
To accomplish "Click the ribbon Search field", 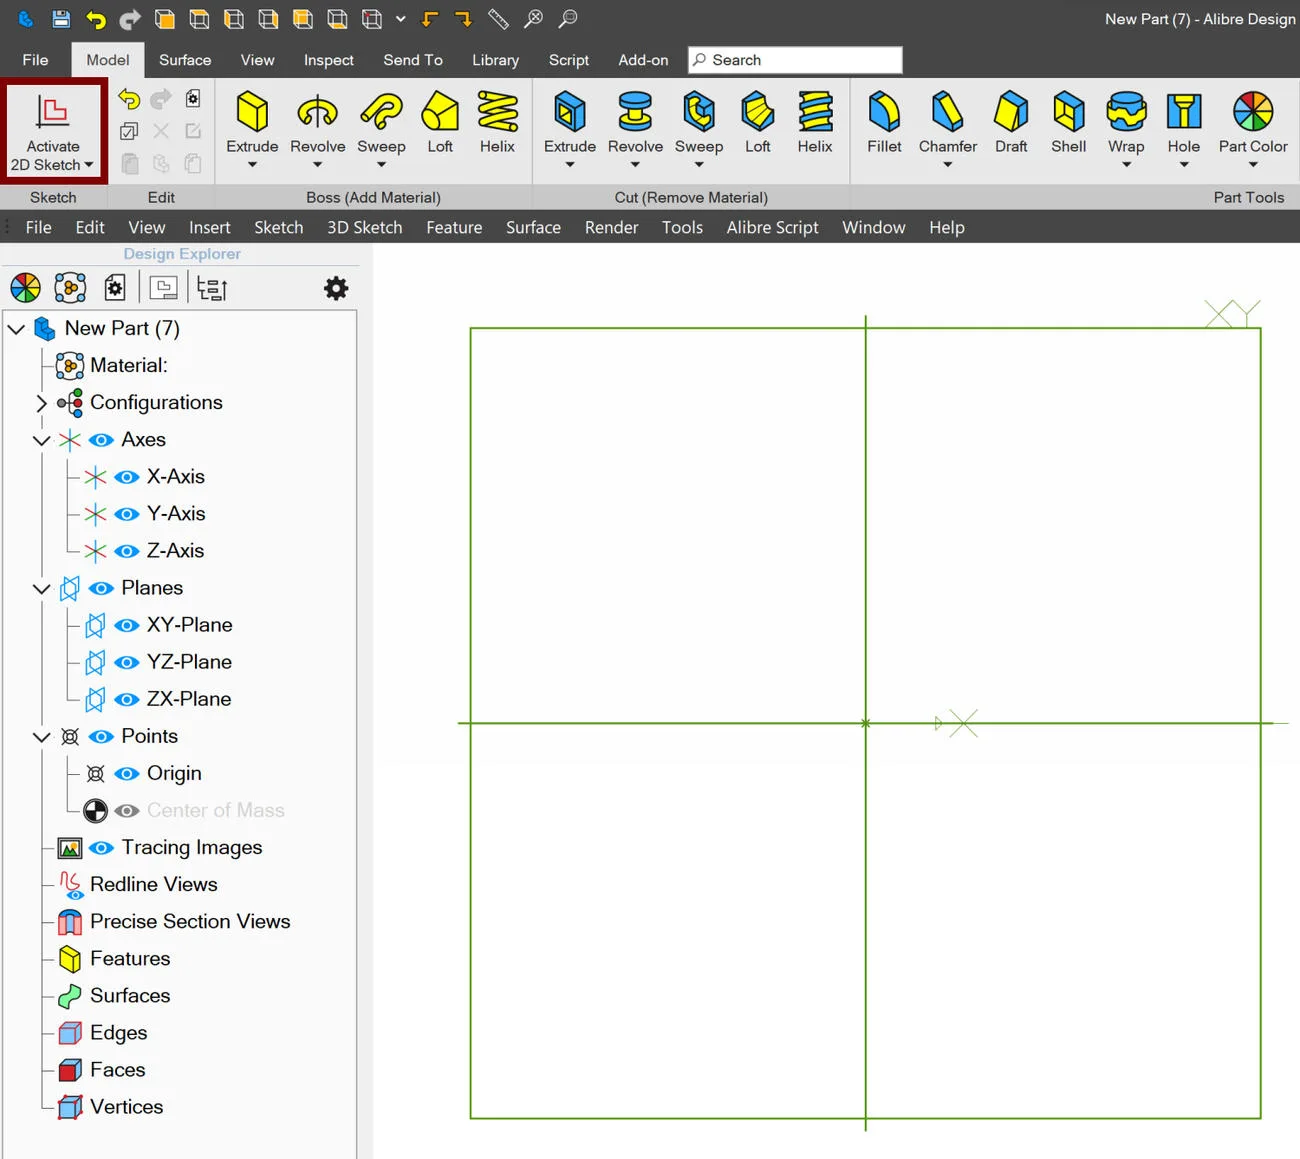I will (x=795, y=60).
